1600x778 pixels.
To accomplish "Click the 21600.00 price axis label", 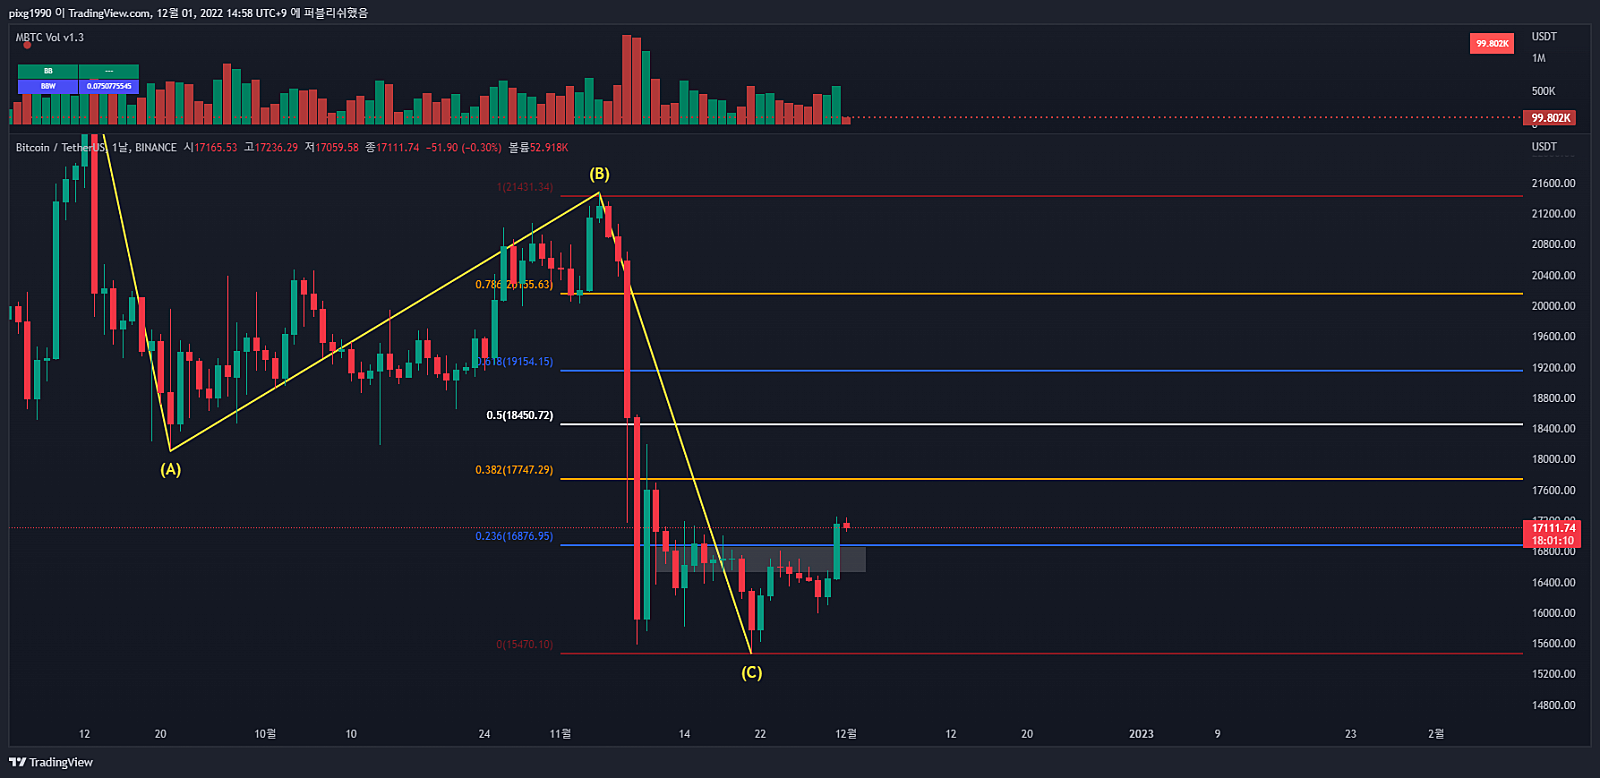I will point(1553,183).
